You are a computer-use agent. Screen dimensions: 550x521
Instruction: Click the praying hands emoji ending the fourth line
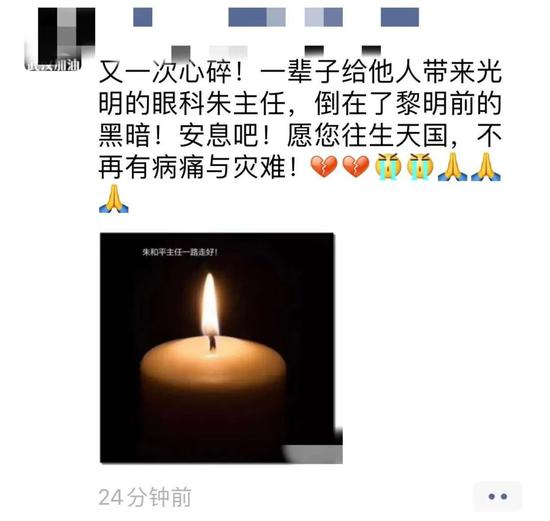tap(486, 166)
